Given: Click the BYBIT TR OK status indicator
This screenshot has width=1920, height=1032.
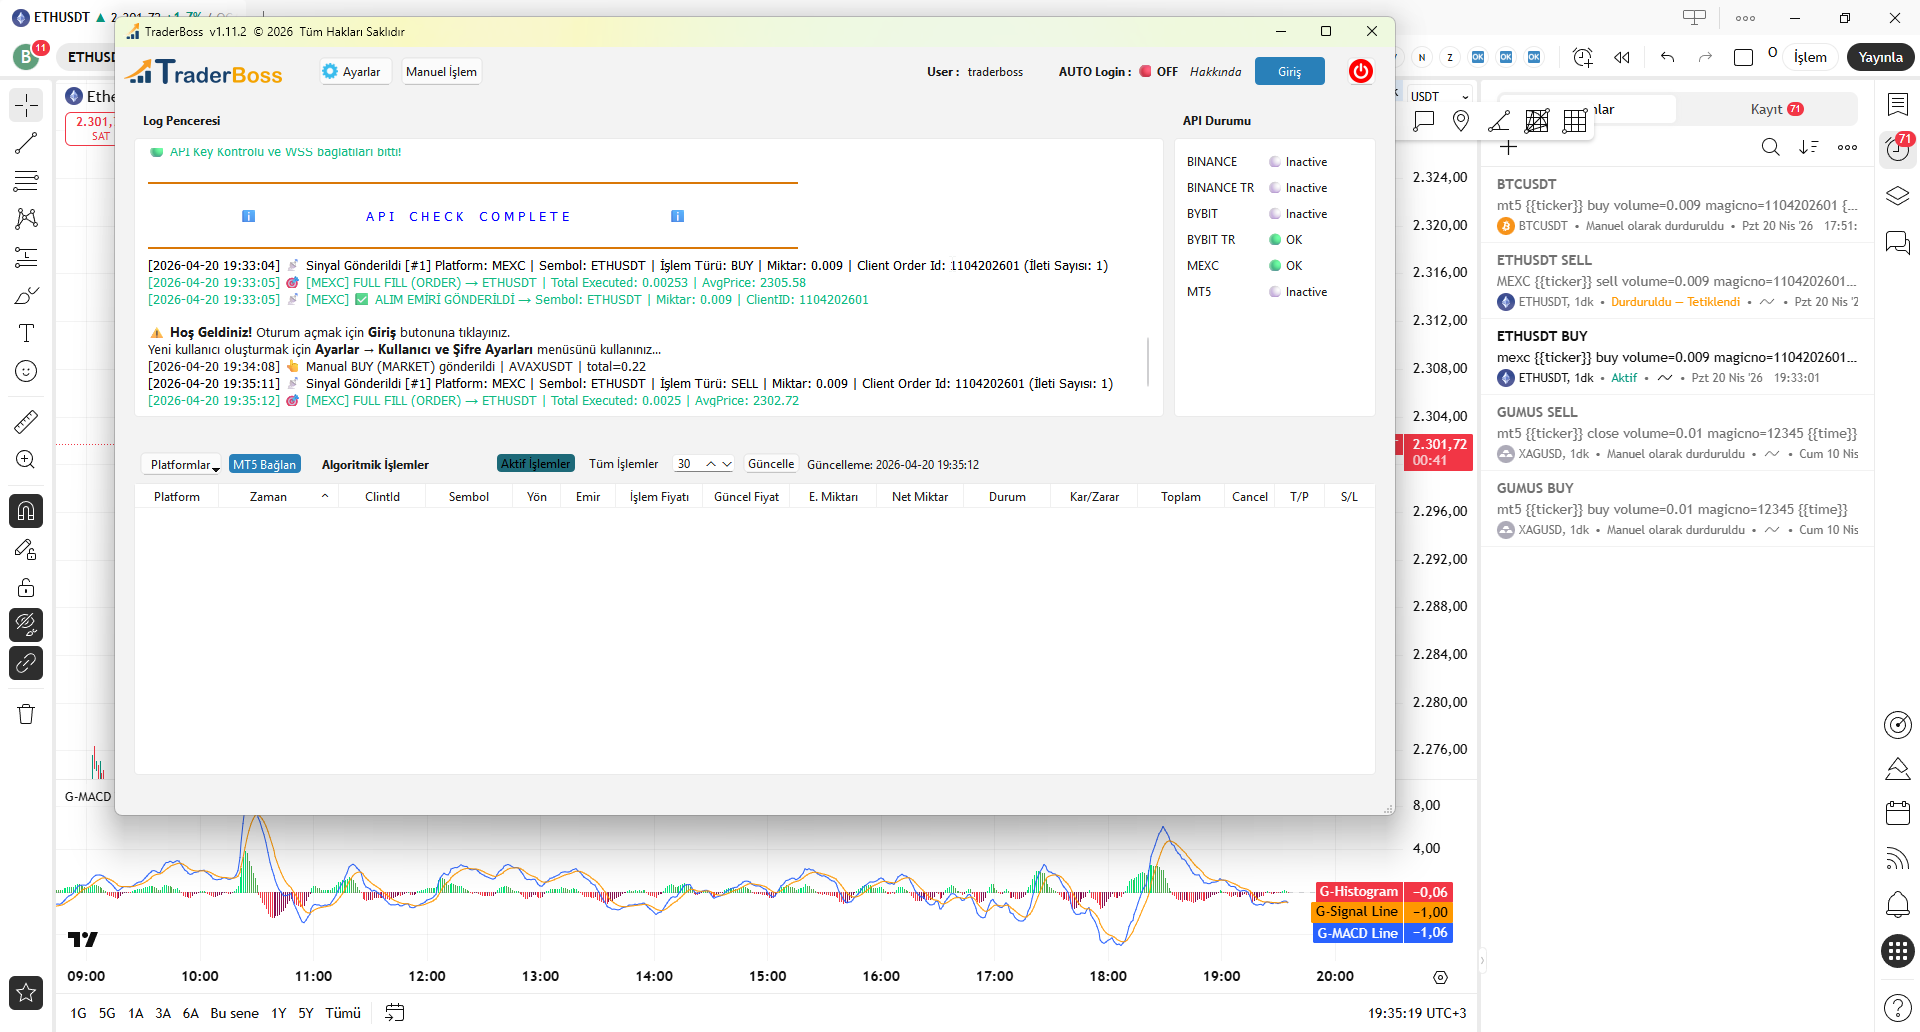Looking at the screenshot, I should click(x=1286, y=240).
